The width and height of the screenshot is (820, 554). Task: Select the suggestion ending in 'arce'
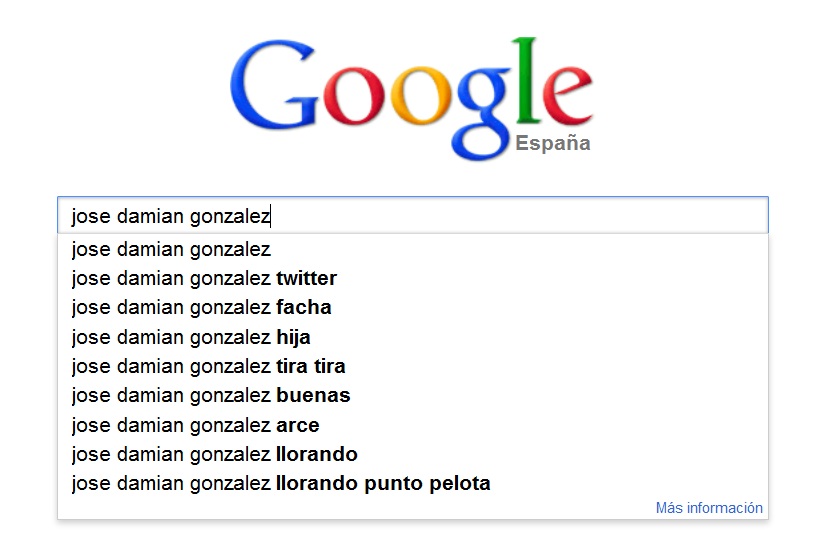(413, 425)
